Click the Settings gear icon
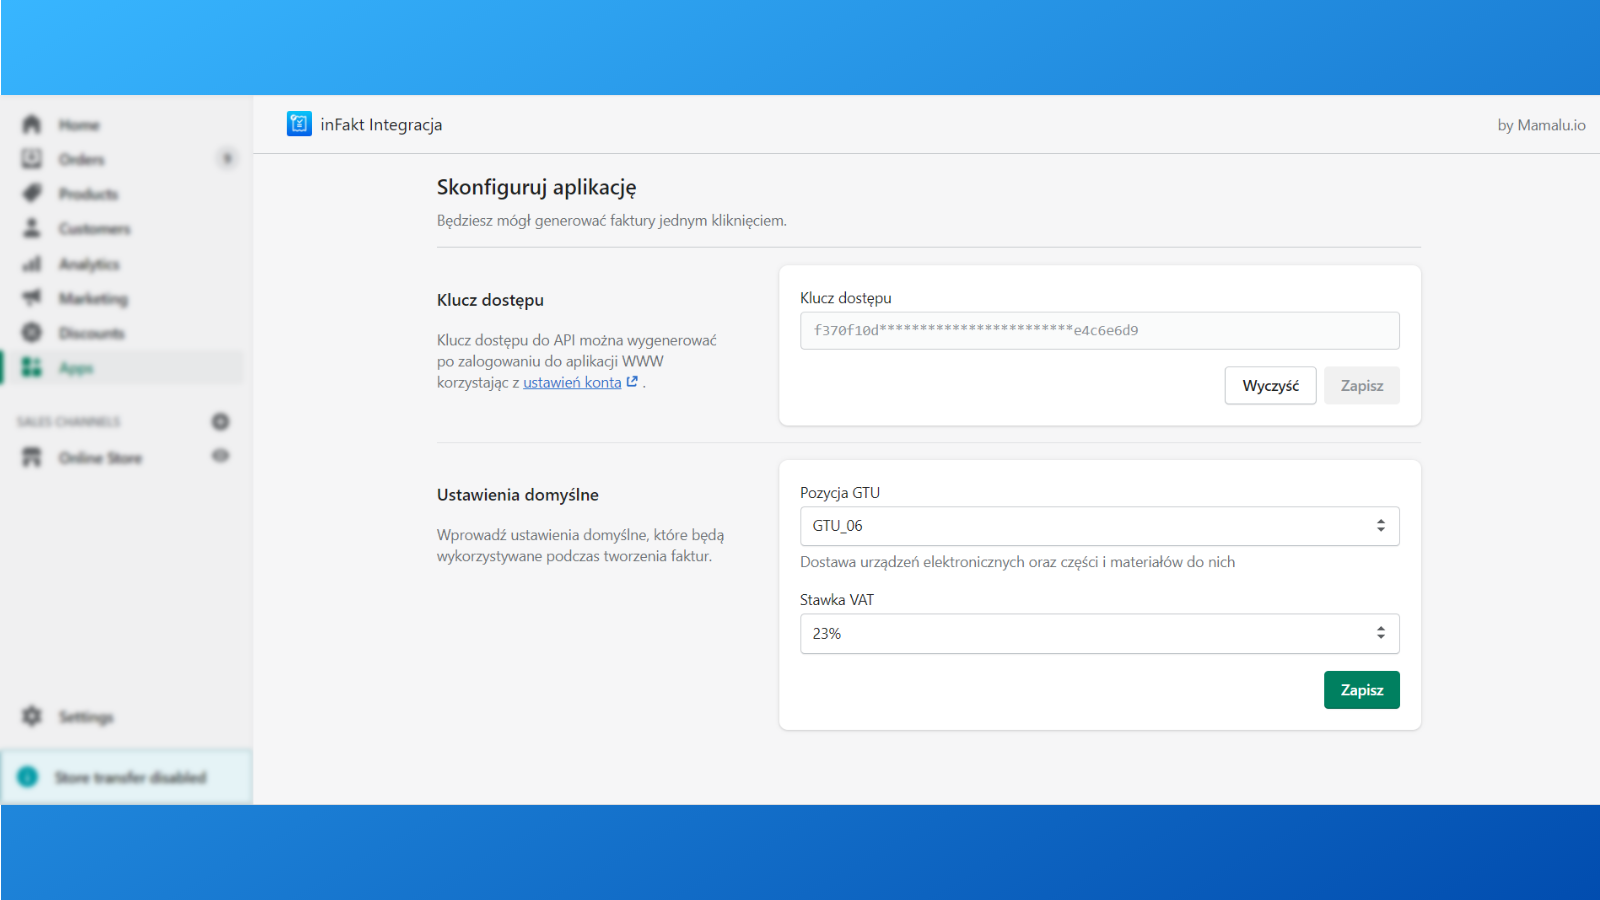This screenshot has height=900, width=1600. pyautogui.click(x=32, y=716)
